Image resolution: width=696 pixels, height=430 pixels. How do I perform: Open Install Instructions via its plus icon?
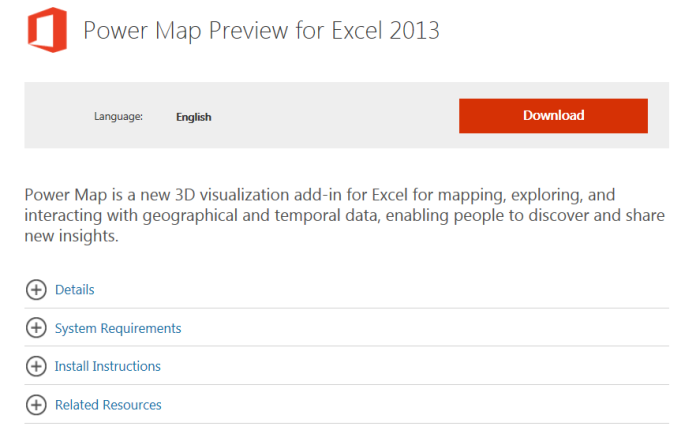pyautogui.click(x=36, y=367)
